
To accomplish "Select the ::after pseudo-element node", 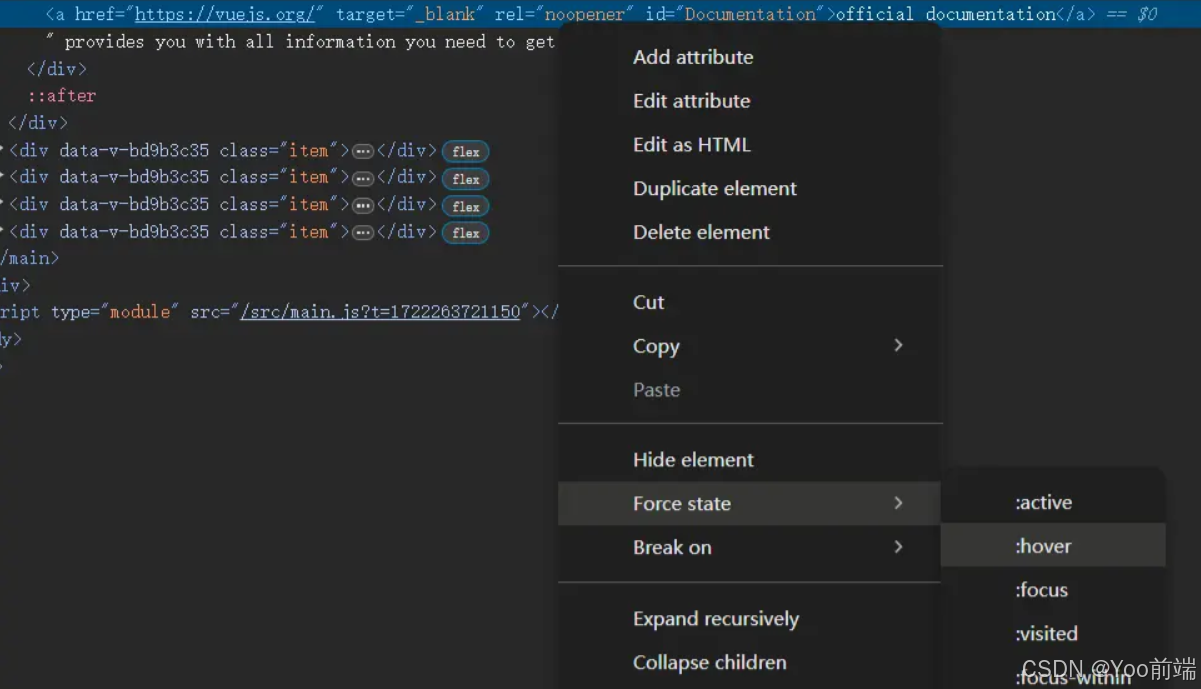I will [62, 96].
